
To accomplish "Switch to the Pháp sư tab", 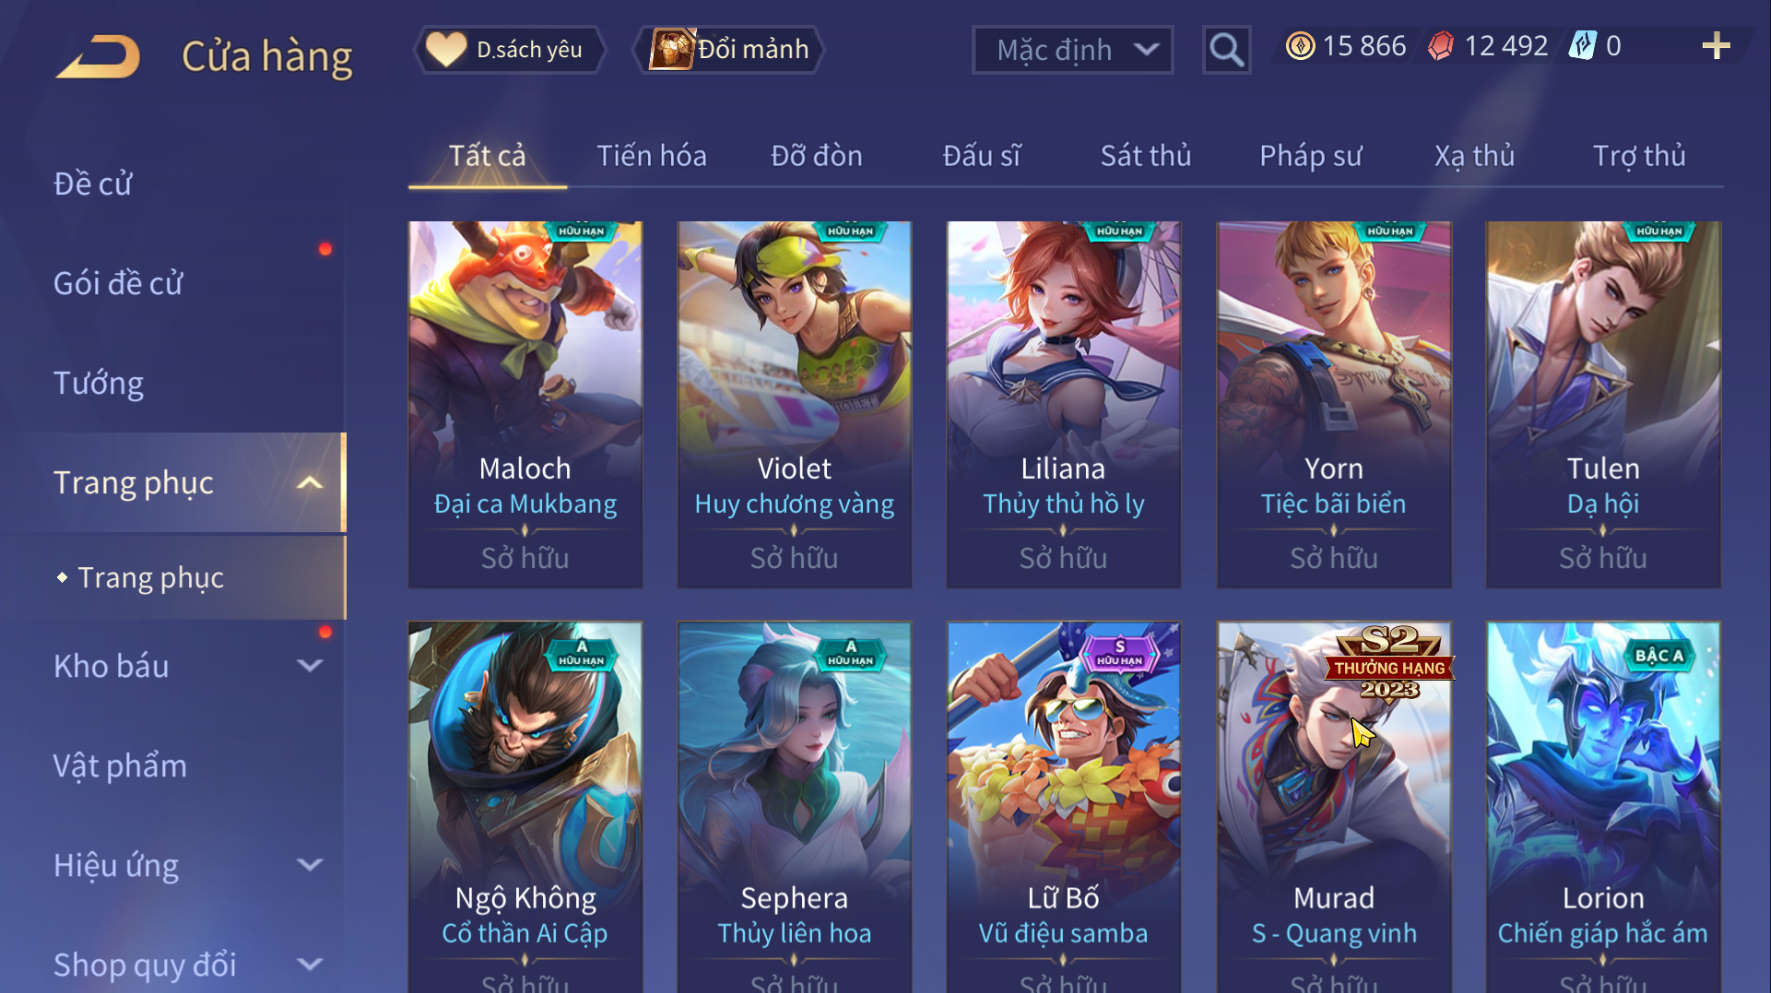I will [x=1310, y=156].
